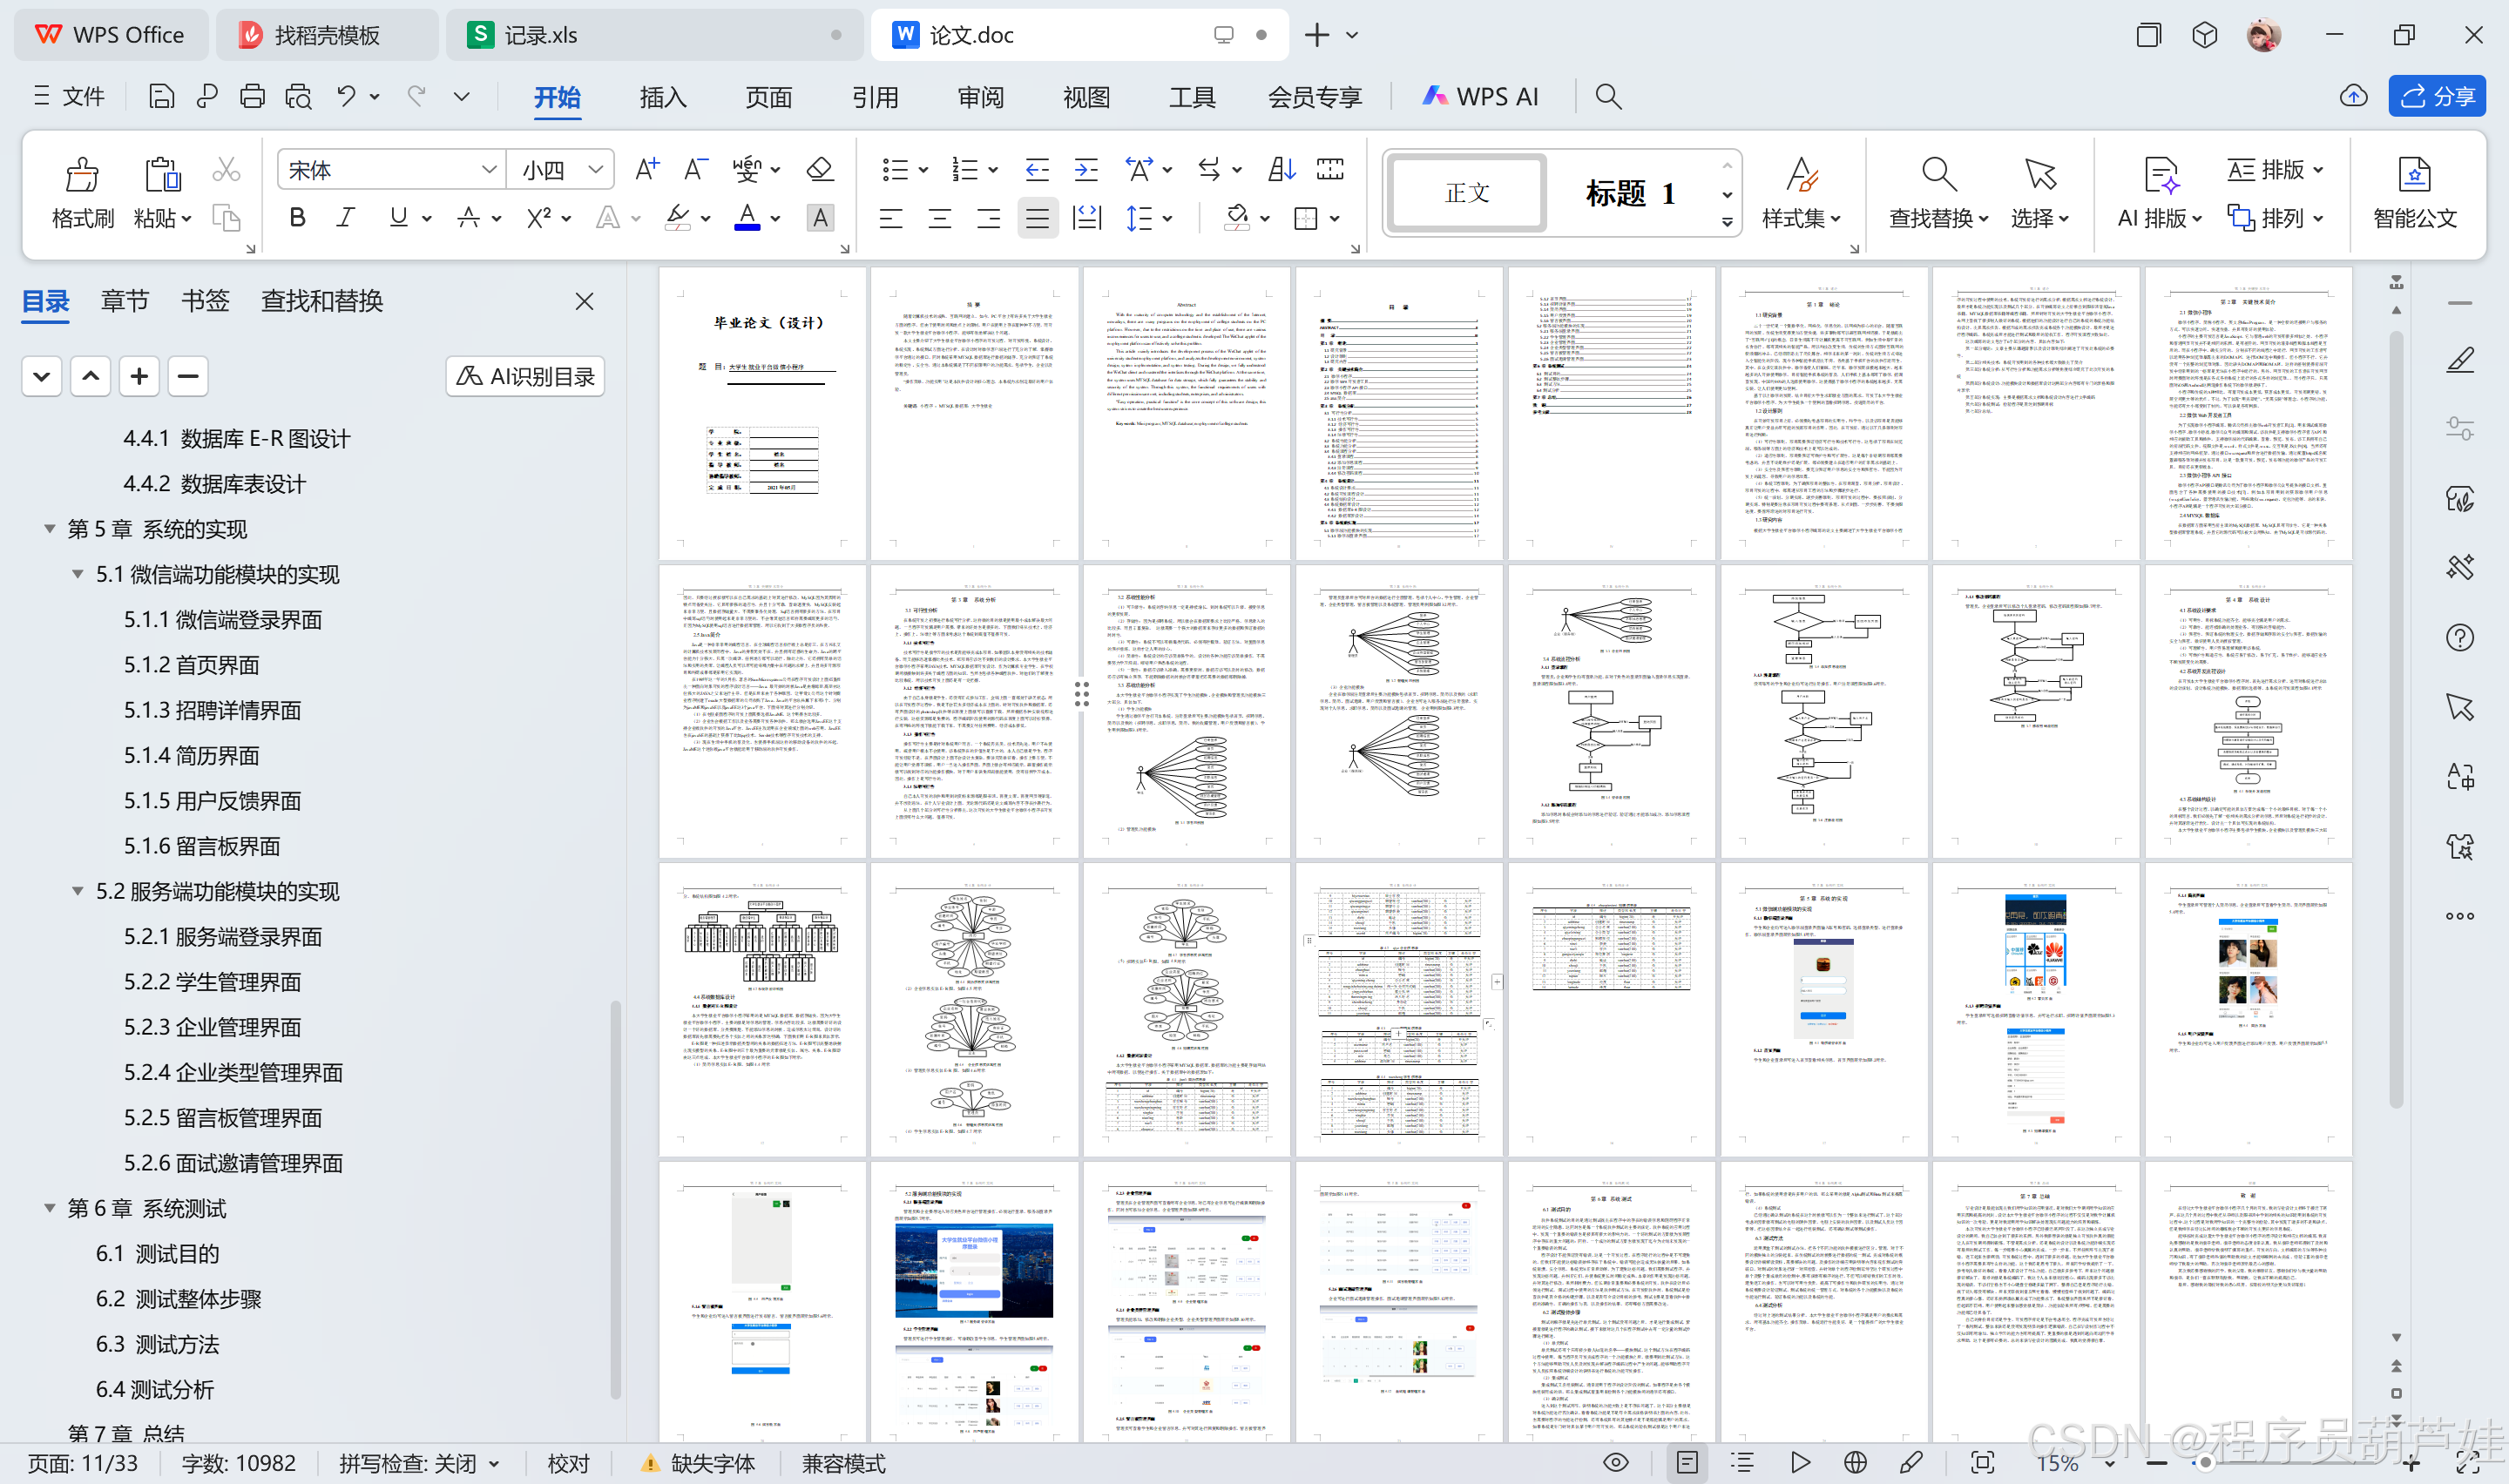The image size is (2509, 1484).
Task: Toggle bold formatting
Action: point(297,218)
